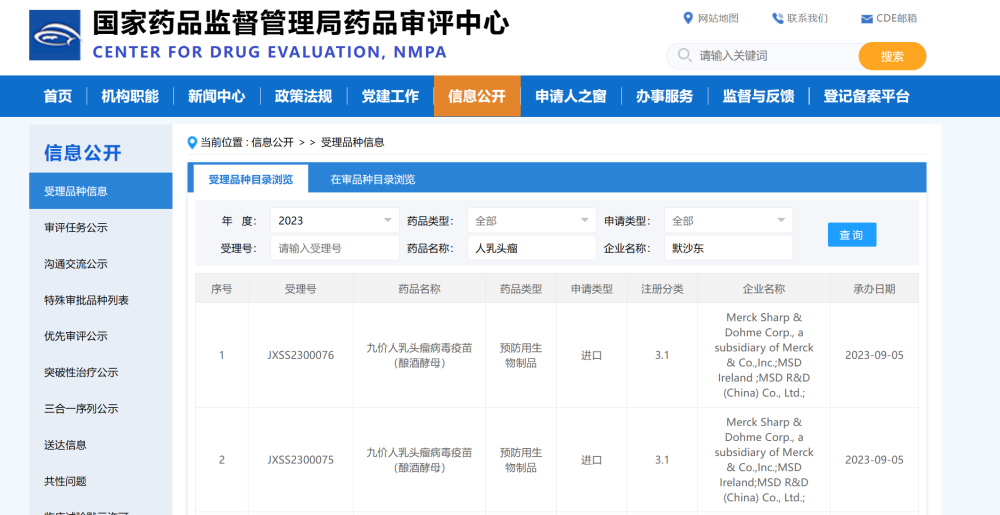Click the 药品名称 column header

[419, 289]
